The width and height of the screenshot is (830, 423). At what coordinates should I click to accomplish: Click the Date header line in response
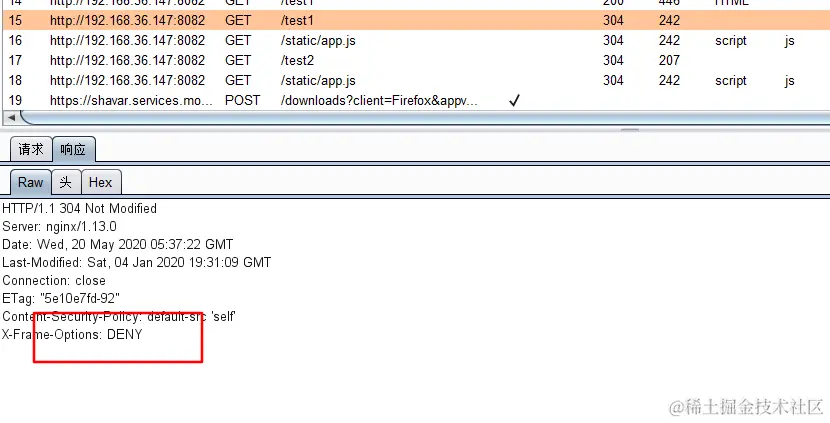point(118,245)
